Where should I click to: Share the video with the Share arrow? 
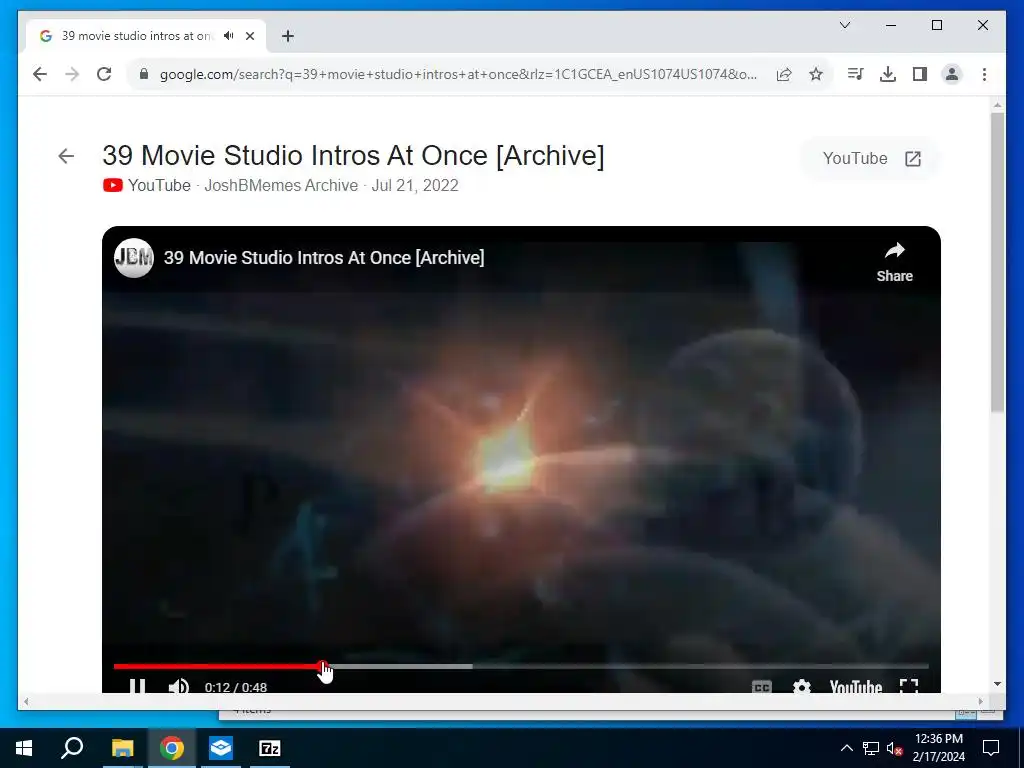(894, 262)
